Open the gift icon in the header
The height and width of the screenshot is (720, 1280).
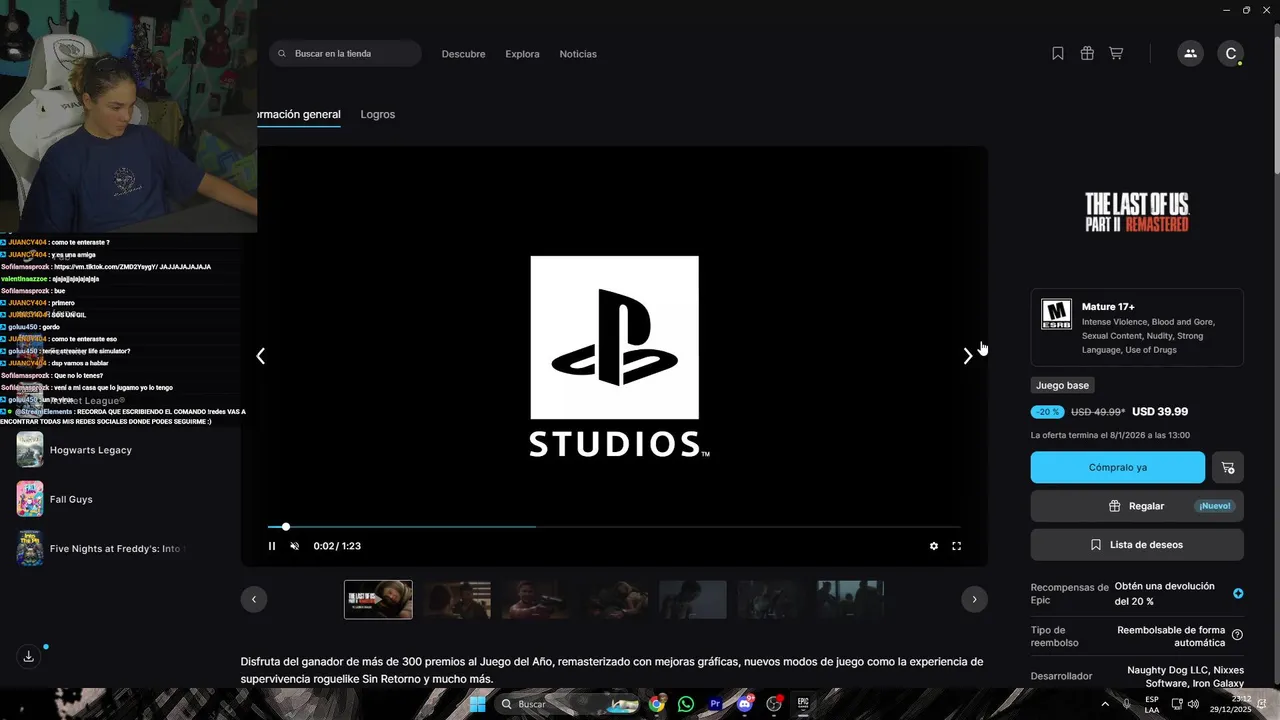[1087, 54]
